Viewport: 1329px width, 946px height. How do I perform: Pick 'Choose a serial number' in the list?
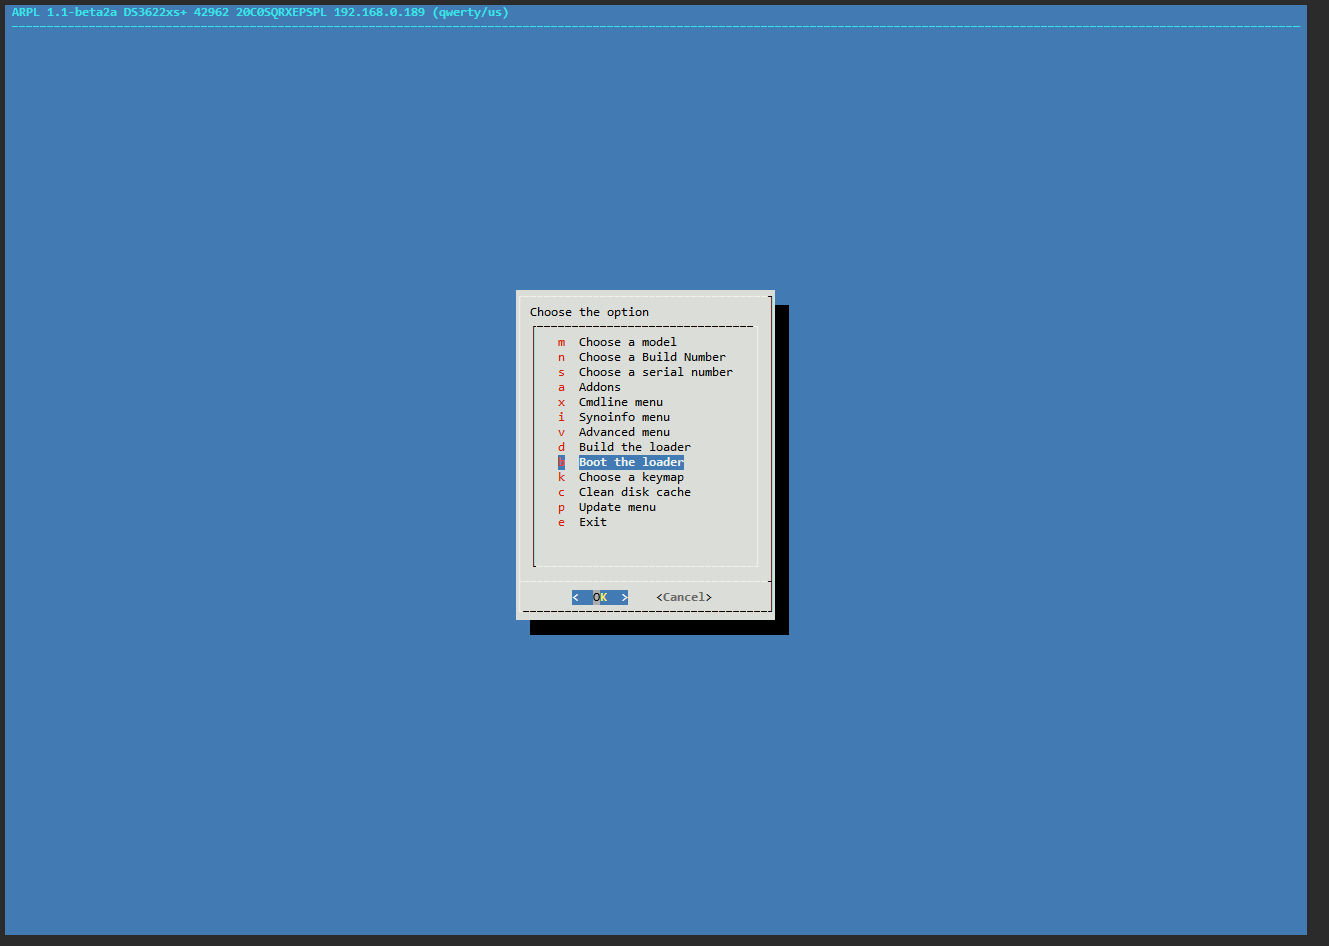(655, 372)
